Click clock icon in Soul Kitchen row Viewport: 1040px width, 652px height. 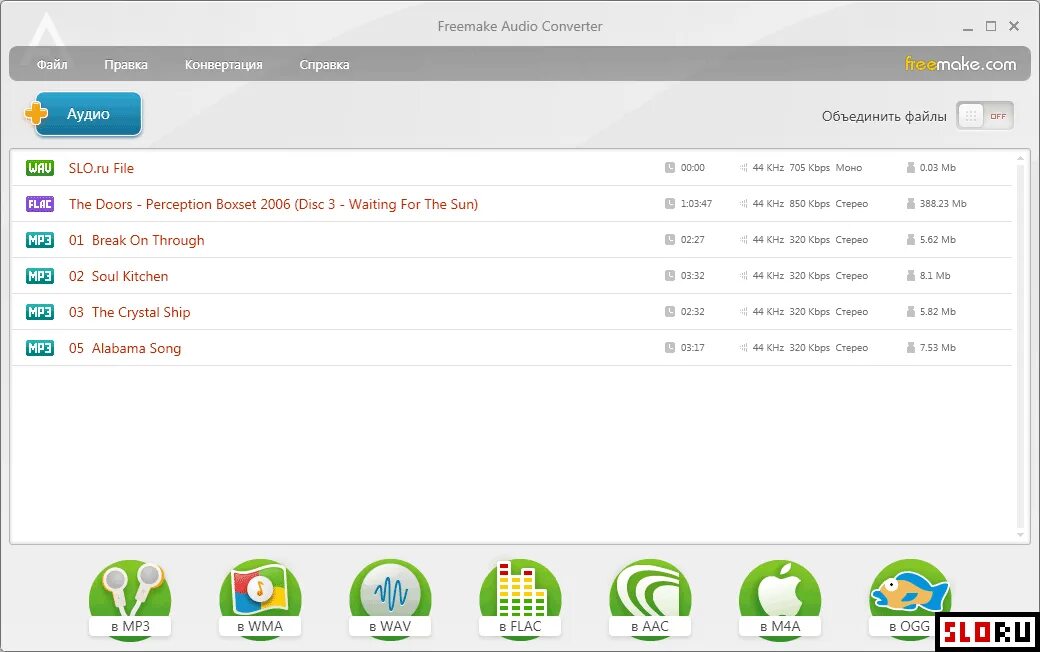click(670, 275)
